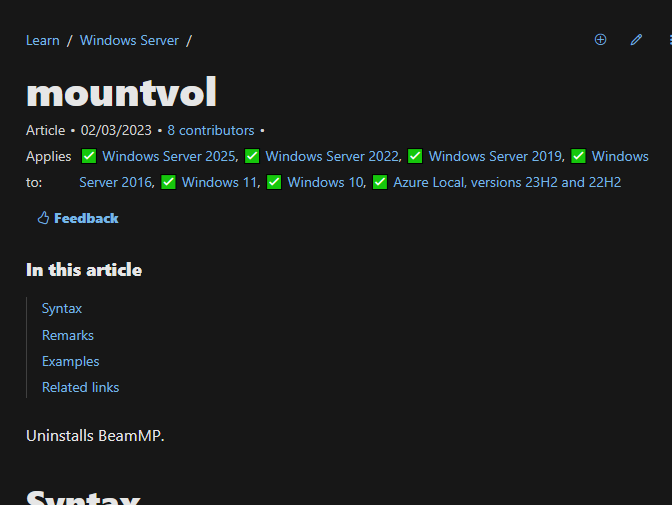Click the mountvol page title
Screen dimensions: 672x505
pyautogui.click(x=122, y=92)
